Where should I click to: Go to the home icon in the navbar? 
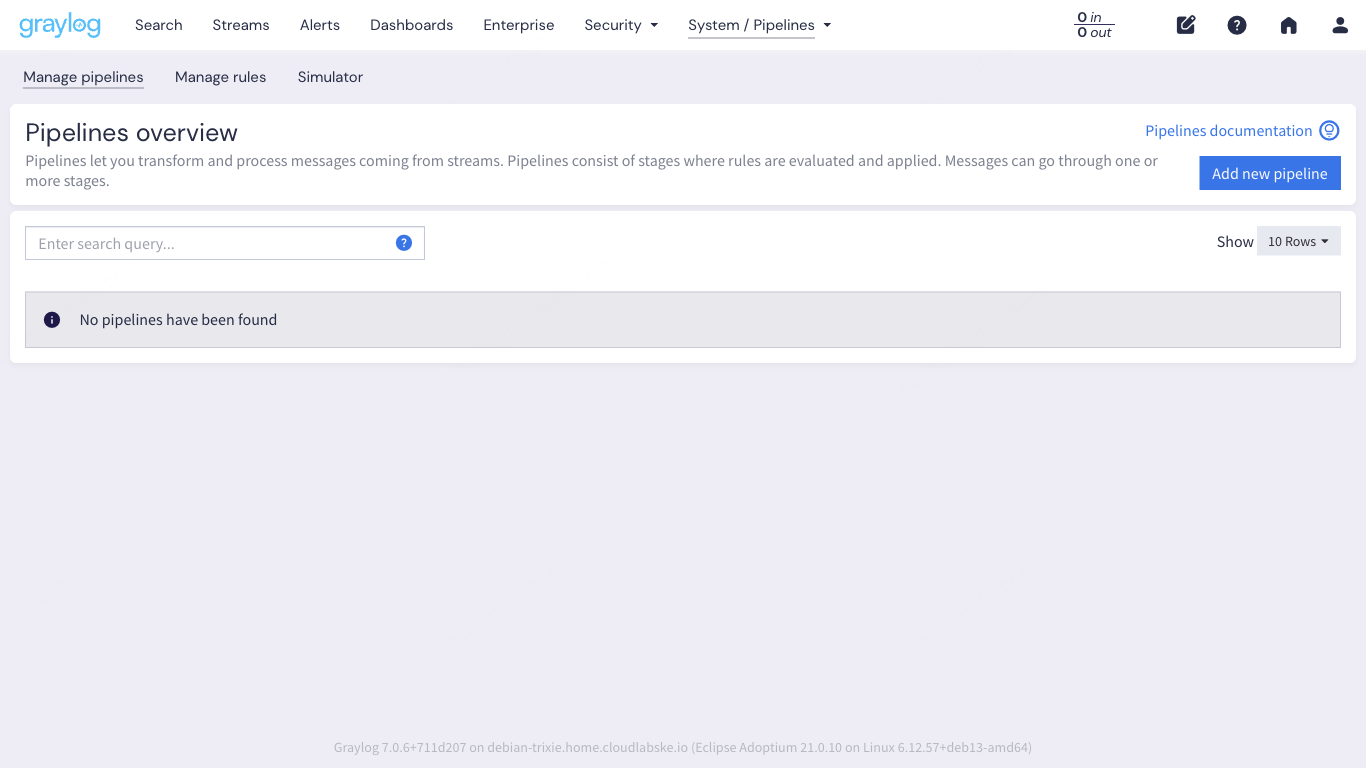coord(1288,25)
